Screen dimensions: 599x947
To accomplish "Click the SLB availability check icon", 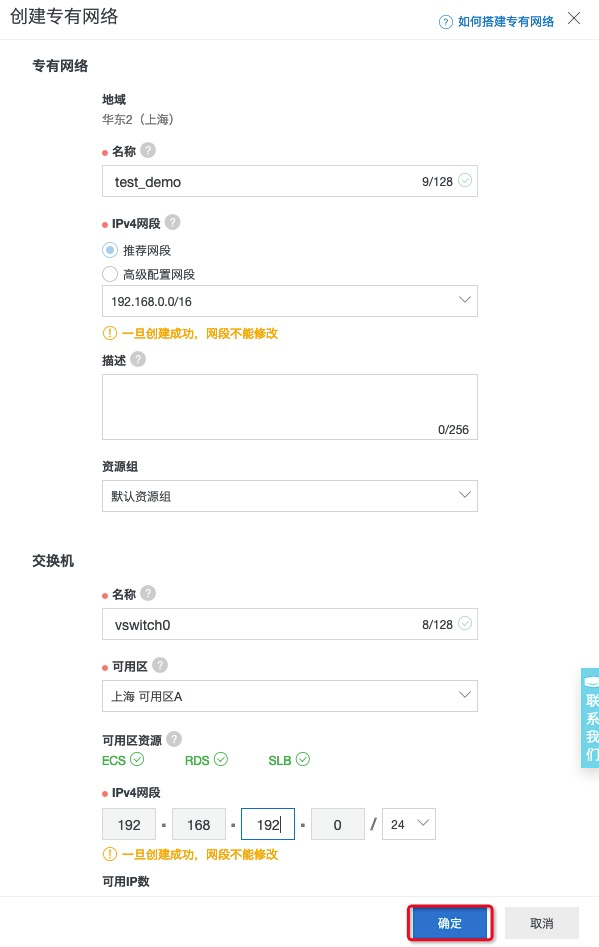I will pyautogui.click(x=303, y=759).
